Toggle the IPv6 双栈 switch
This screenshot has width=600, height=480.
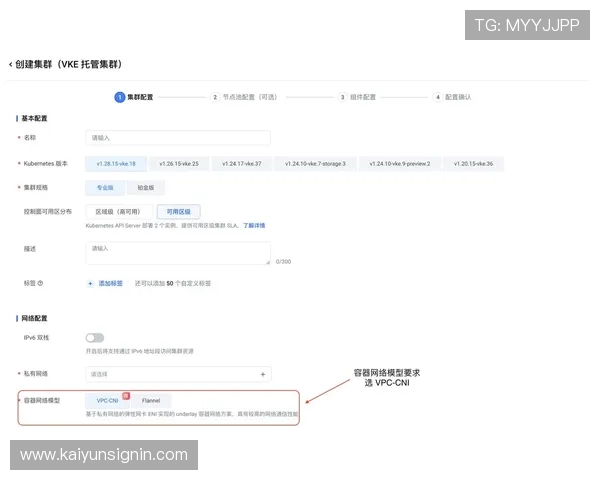click(95, 338)
